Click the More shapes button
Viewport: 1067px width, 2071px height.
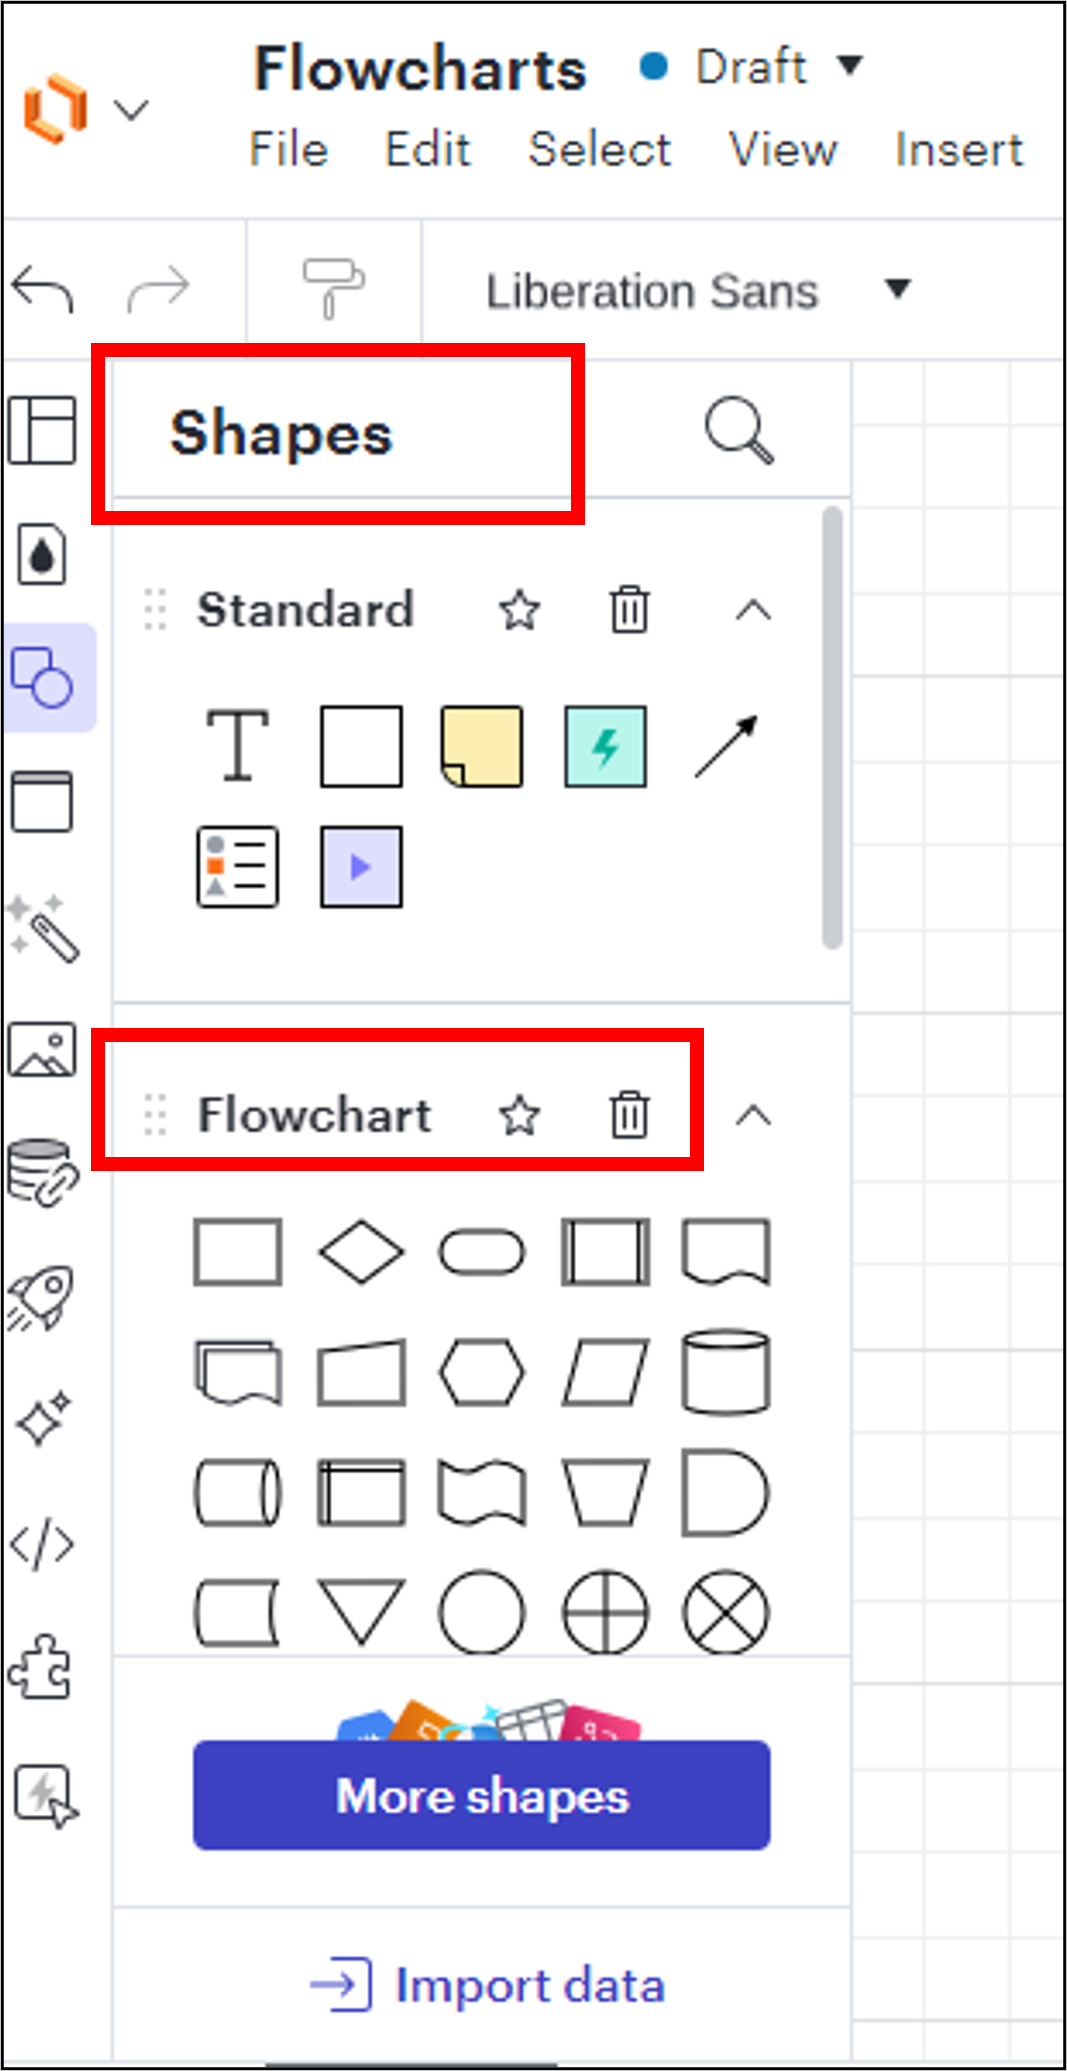482,1795
